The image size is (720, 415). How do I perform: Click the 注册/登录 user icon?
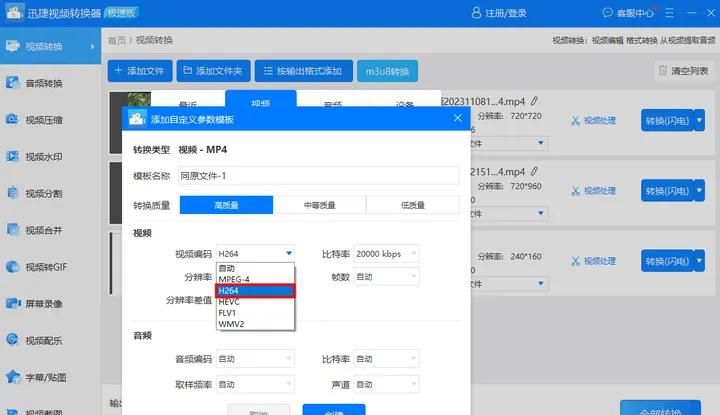(x=476, y=13)
